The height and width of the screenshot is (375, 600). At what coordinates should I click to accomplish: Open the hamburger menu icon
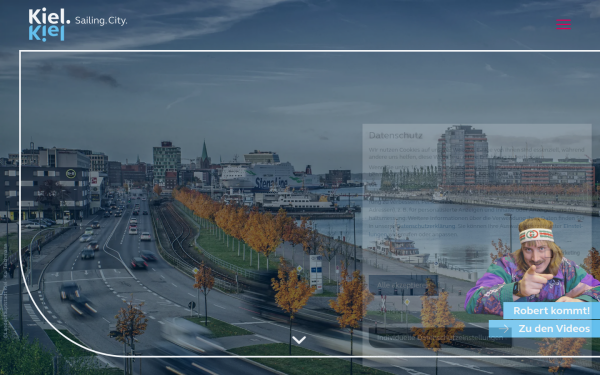(x=563, y=24)
